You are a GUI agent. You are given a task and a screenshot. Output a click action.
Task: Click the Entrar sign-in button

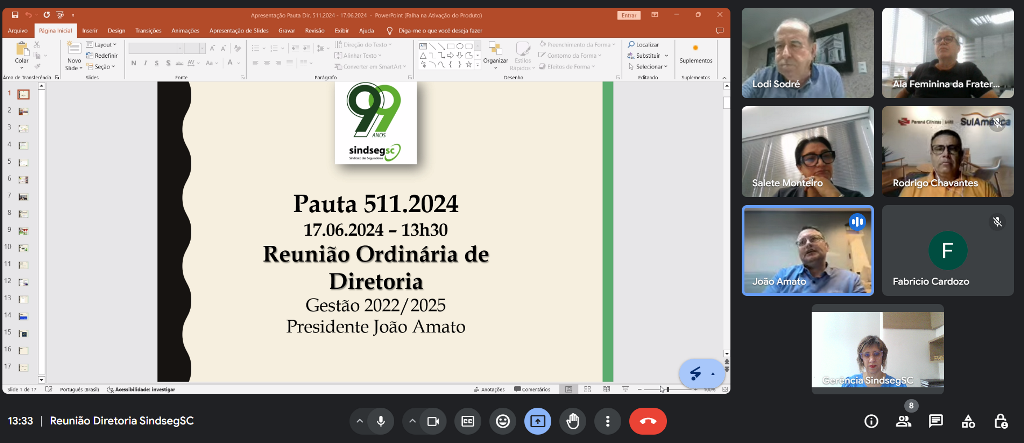point(629,16)
